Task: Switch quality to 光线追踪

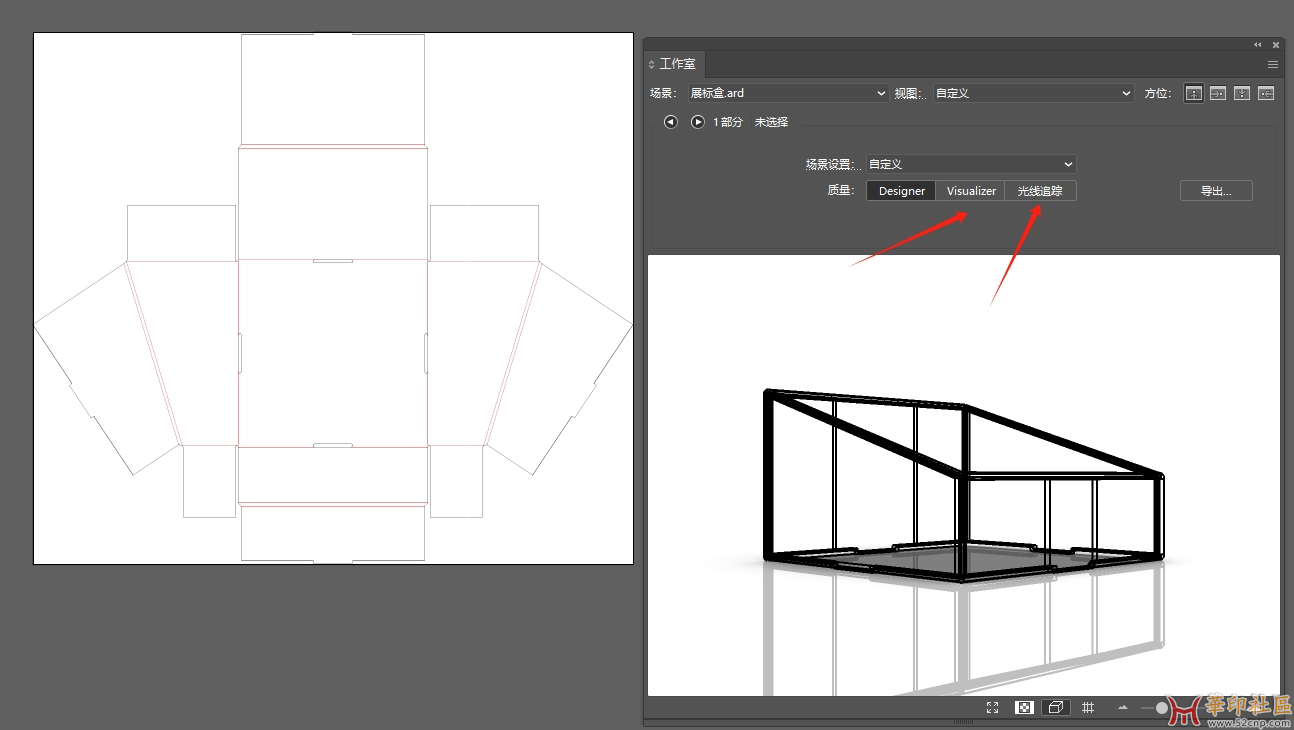Action: click(1040, 191)
